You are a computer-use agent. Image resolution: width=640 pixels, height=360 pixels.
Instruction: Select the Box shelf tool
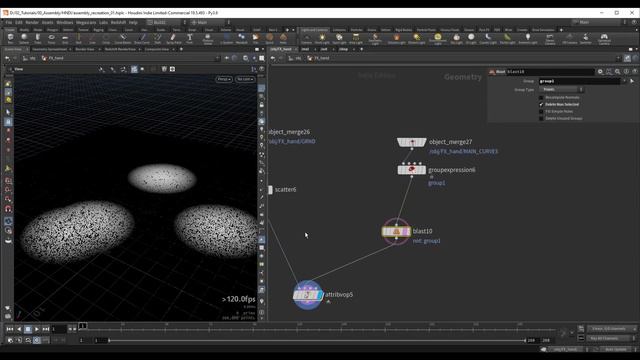coord(11,38)
